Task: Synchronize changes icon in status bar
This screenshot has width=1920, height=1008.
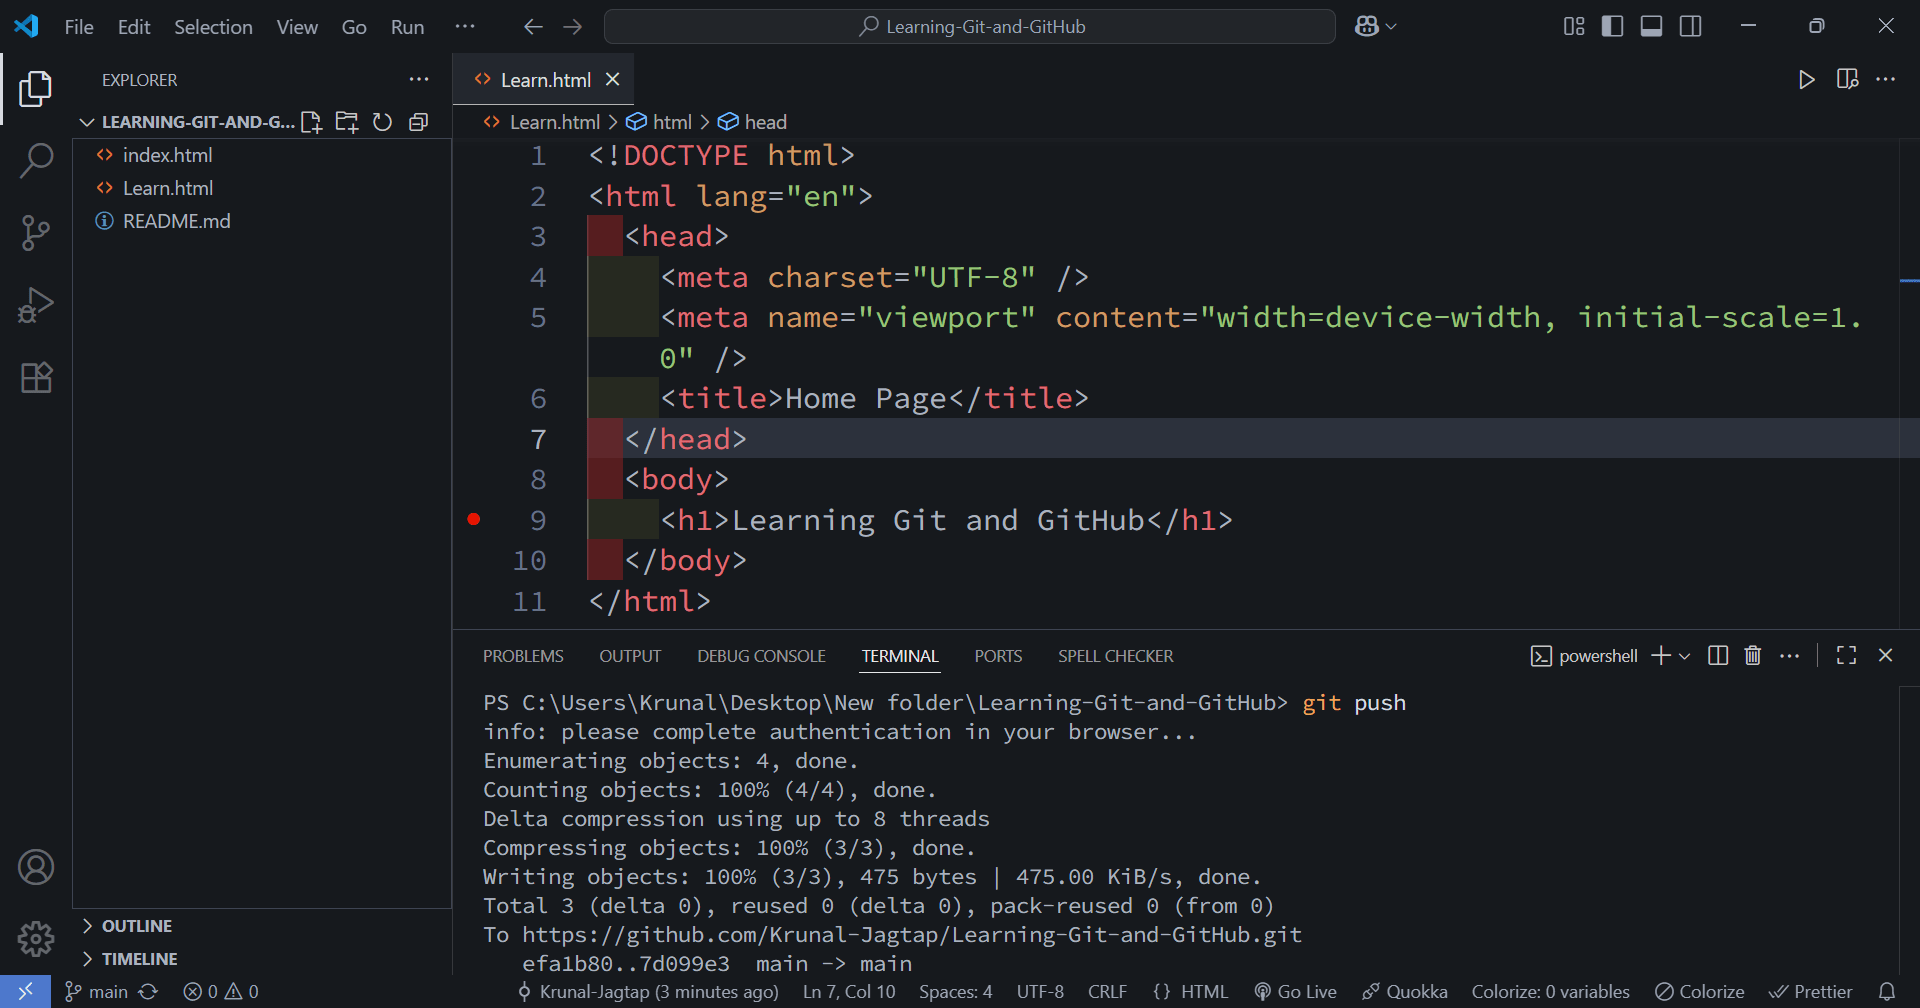Action: click(x=148, y=992)
